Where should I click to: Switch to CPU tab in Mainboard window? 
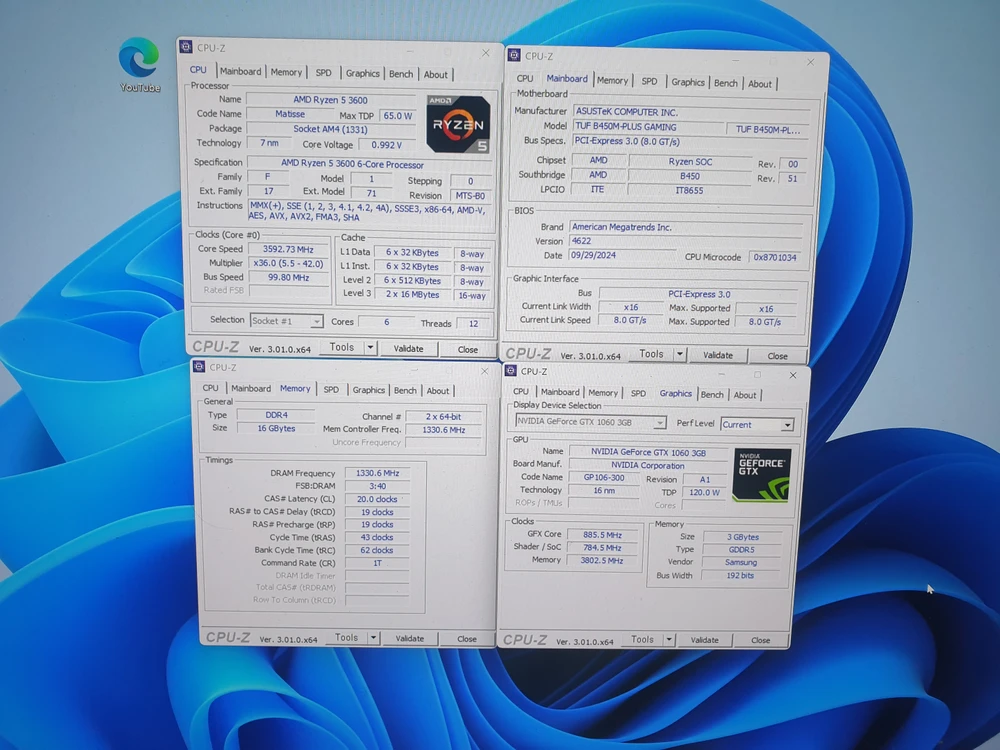click(525, 78)
